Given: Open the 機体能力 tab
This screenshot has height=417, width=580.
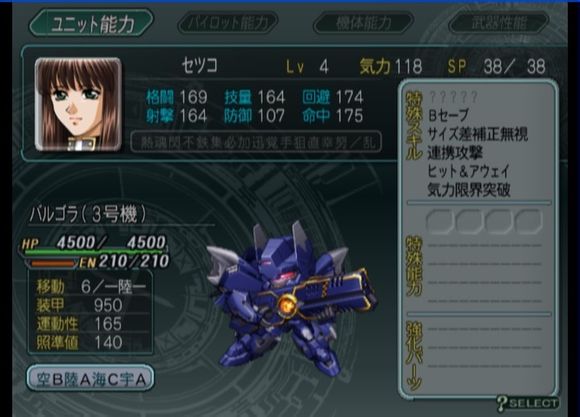Looking at the screenshot, I should click(363, 23).
